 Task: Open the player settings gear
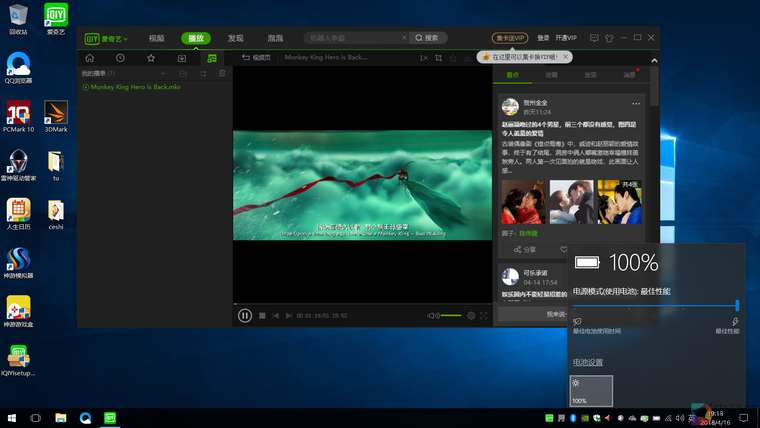point(471,316)
